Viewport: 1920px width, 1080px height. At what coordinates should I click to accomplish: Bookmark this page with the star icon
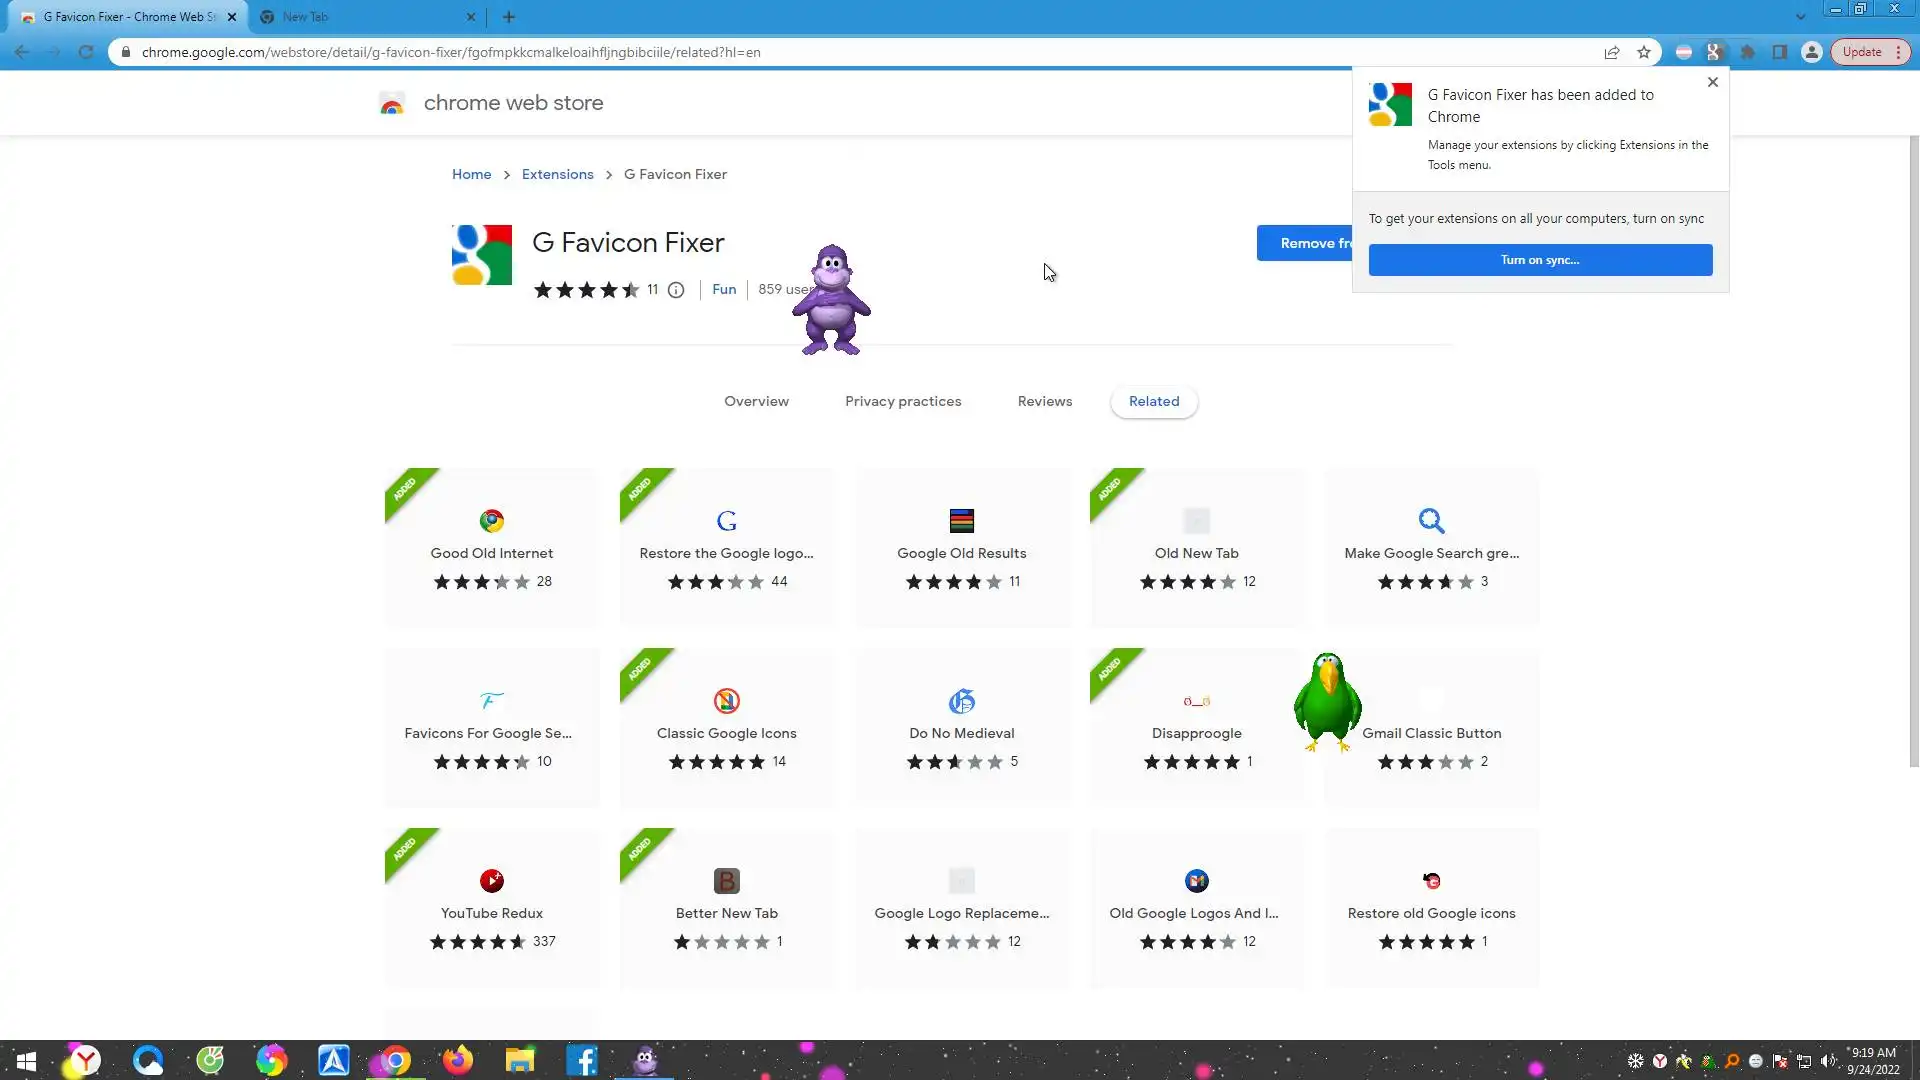pos(1644,52)
